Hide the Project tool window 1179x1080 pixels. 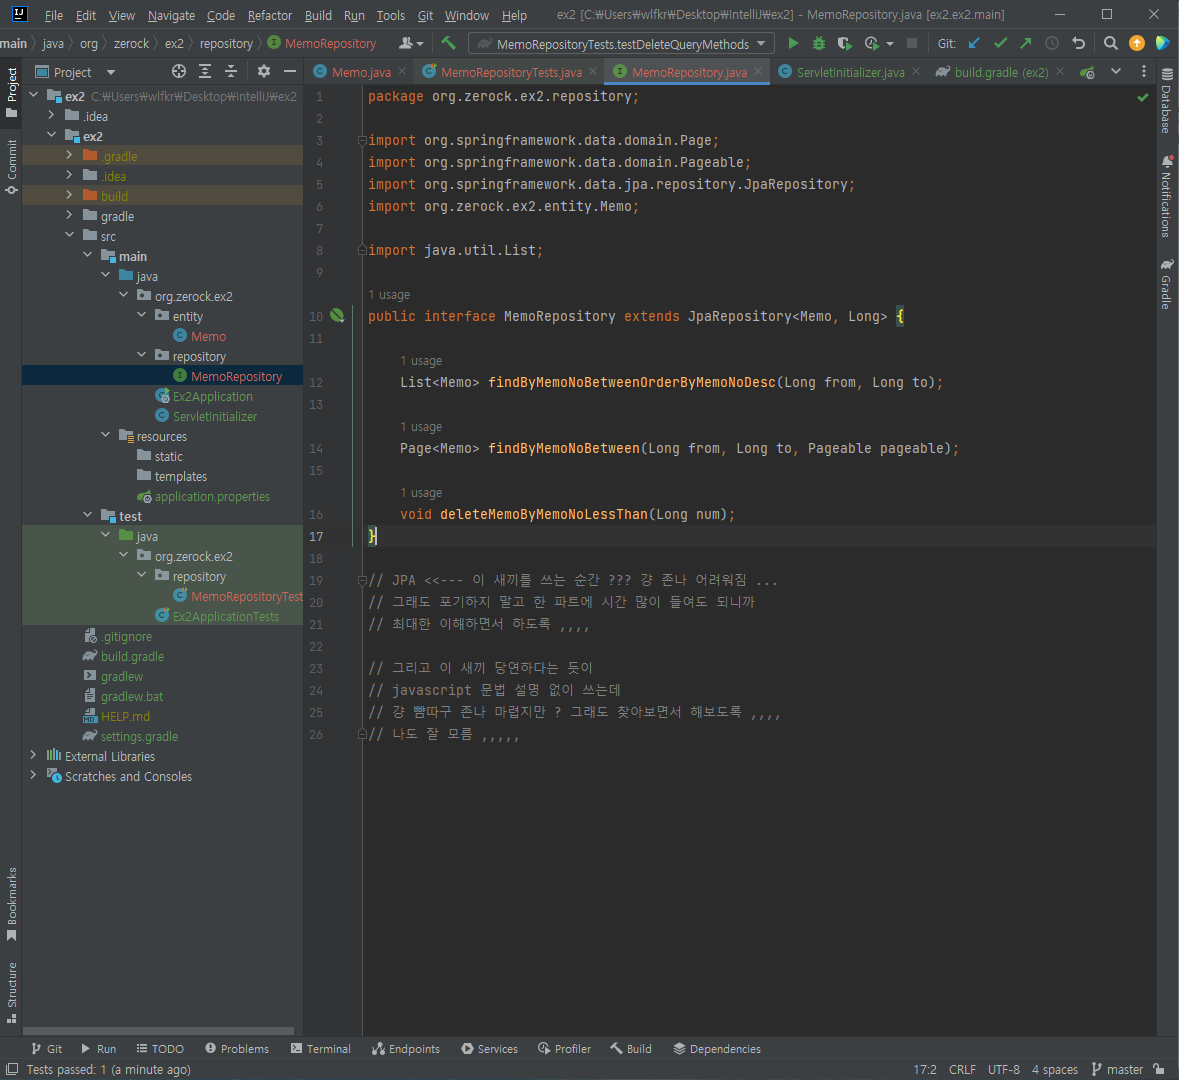(289, 71)
